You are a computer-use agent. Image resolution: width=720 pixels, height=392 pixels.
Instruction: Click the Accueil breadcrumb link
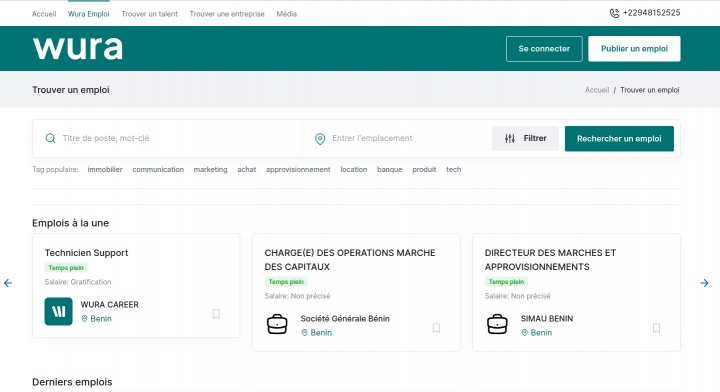click(x=597, y=90)
